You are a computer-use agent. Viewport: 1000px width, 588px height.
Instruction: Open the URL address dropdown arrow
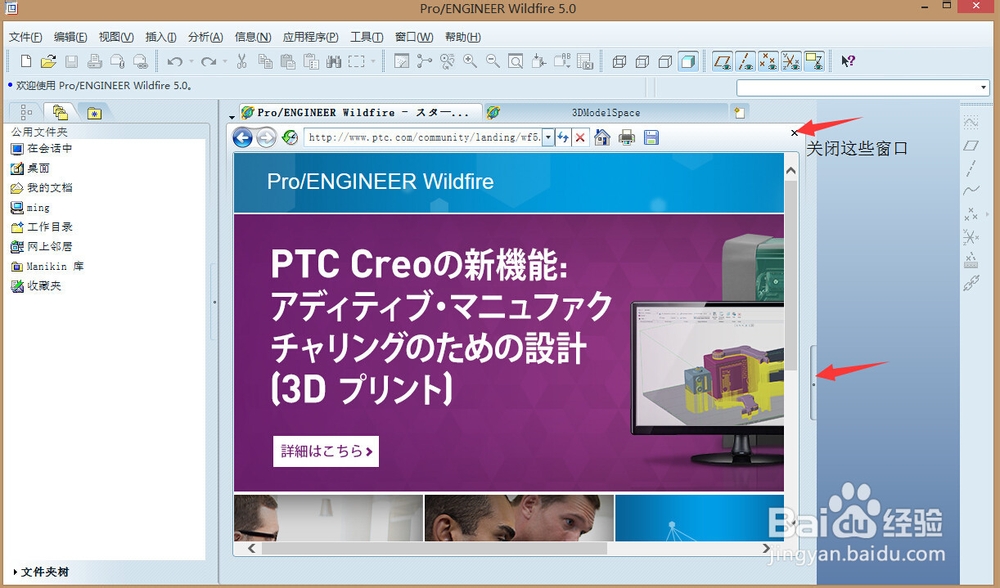(548, 137)
